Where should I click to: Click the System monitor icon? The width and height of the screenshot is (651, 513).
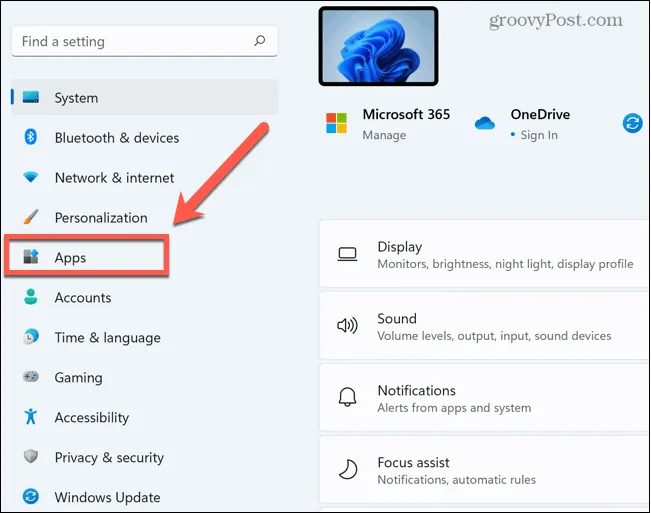tap(31, 97)
